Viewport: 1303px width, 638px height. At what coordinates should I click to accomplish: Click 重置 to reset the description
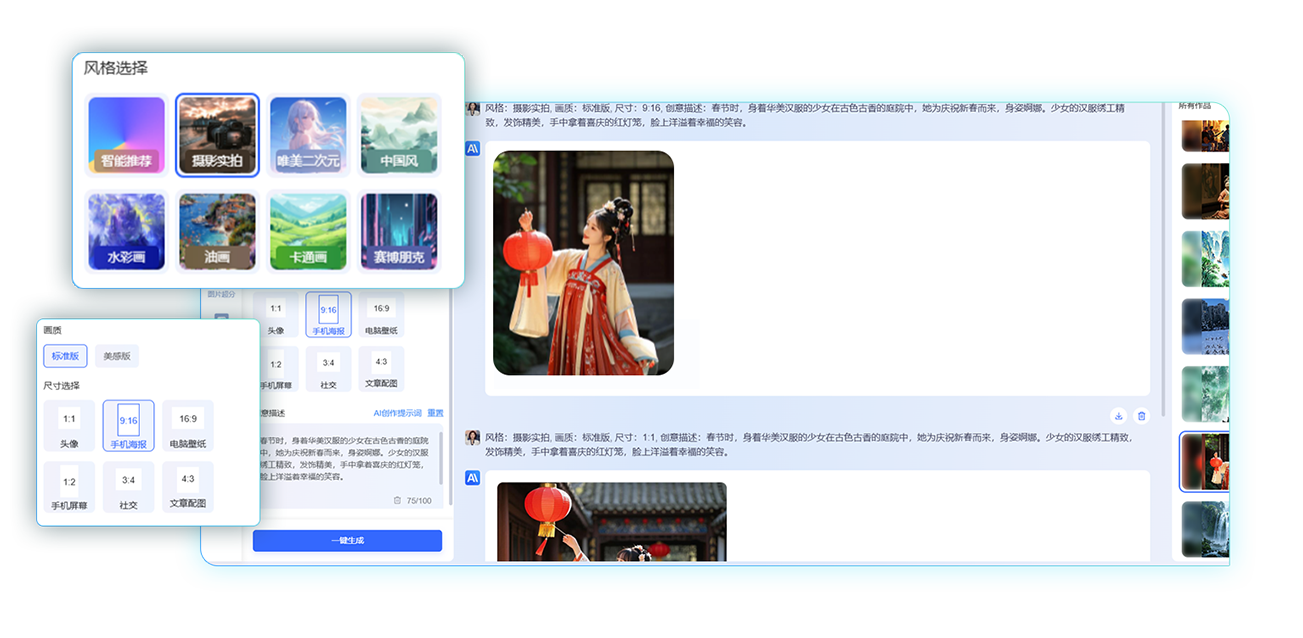coord(436,412)
